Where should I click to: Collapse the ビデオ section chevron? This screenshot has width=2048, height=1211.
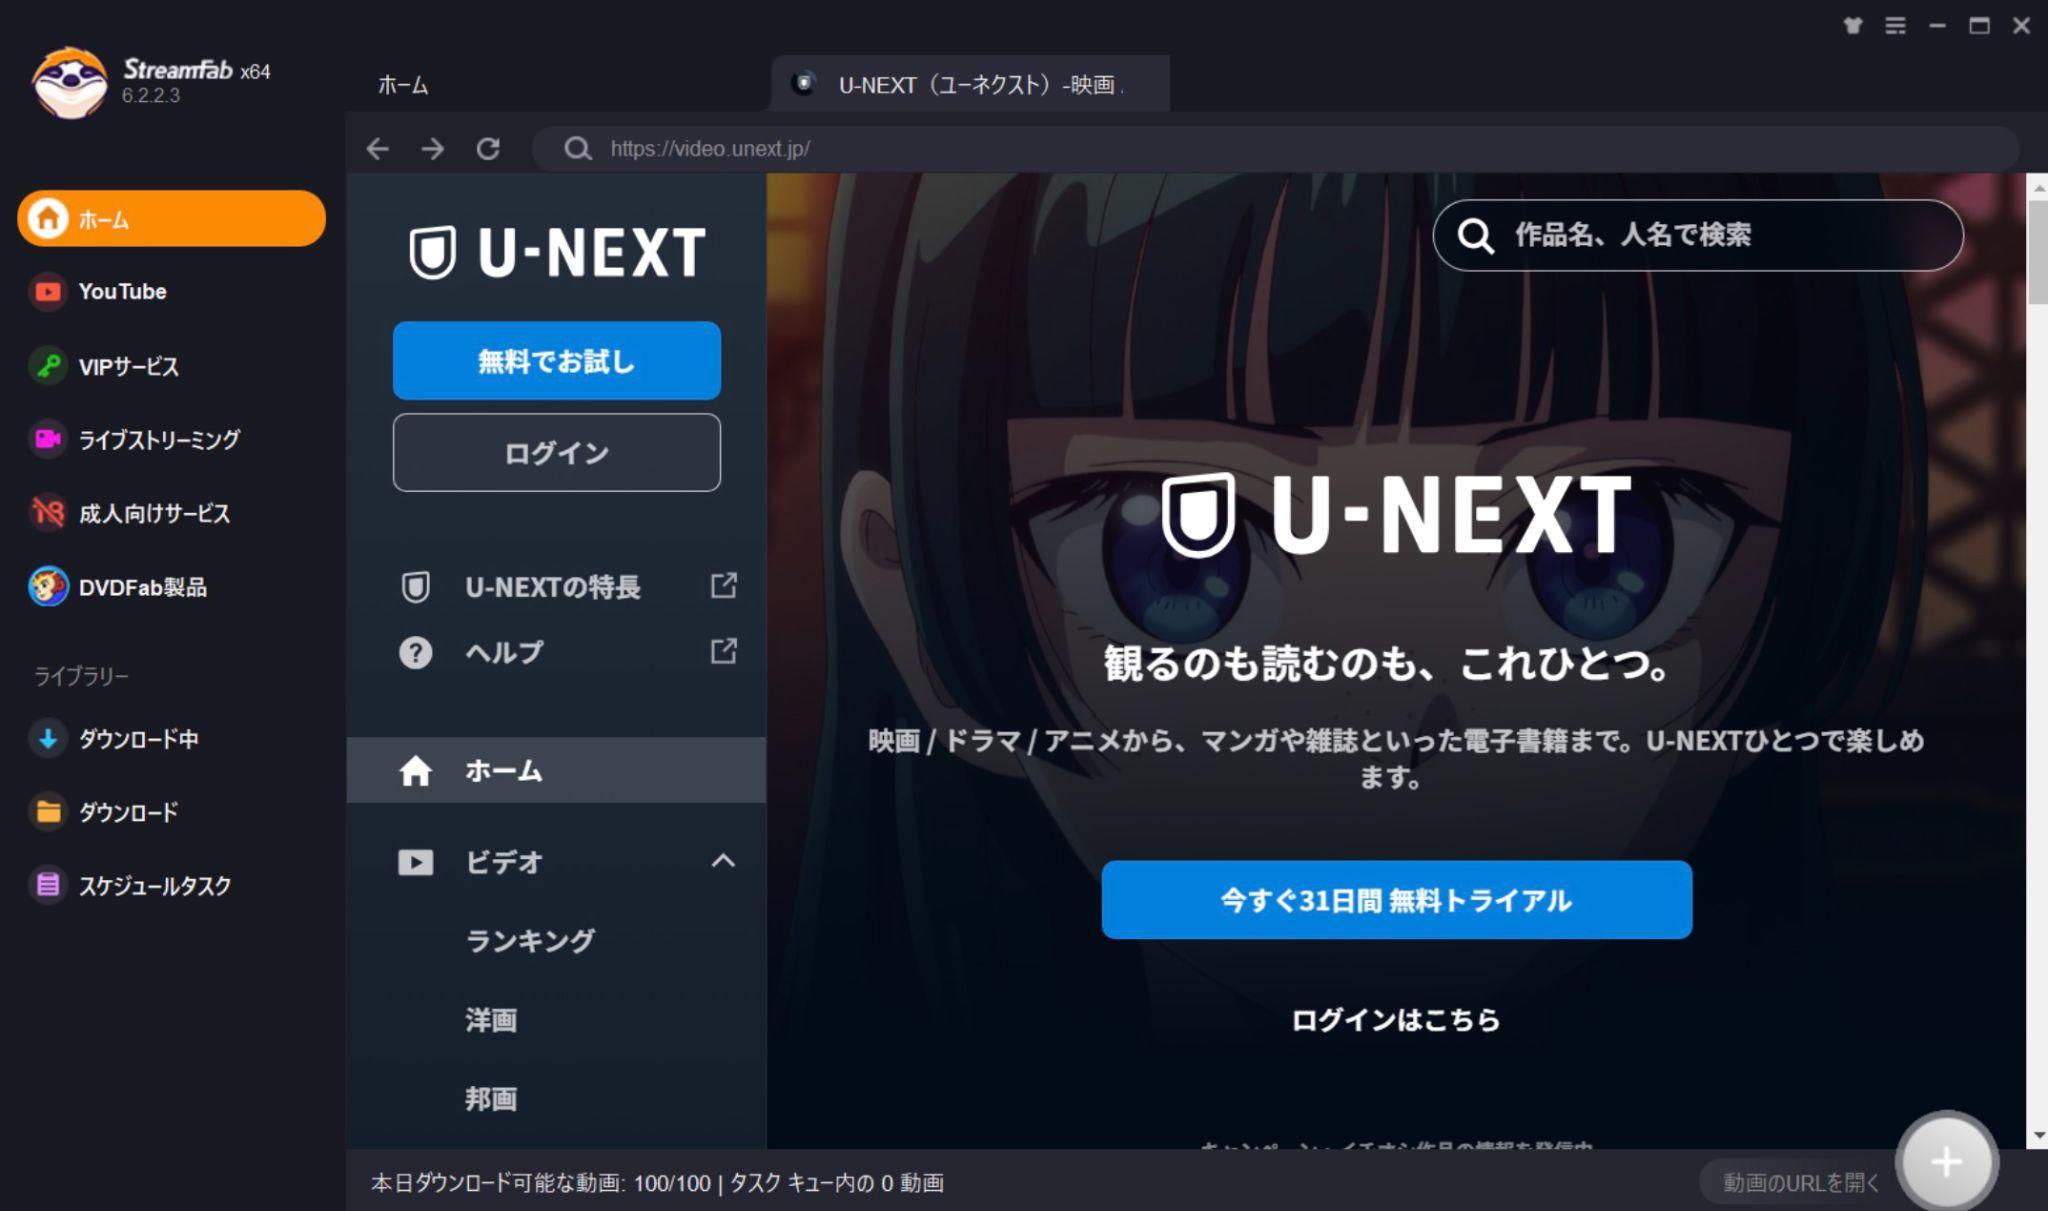click(723, 861)
